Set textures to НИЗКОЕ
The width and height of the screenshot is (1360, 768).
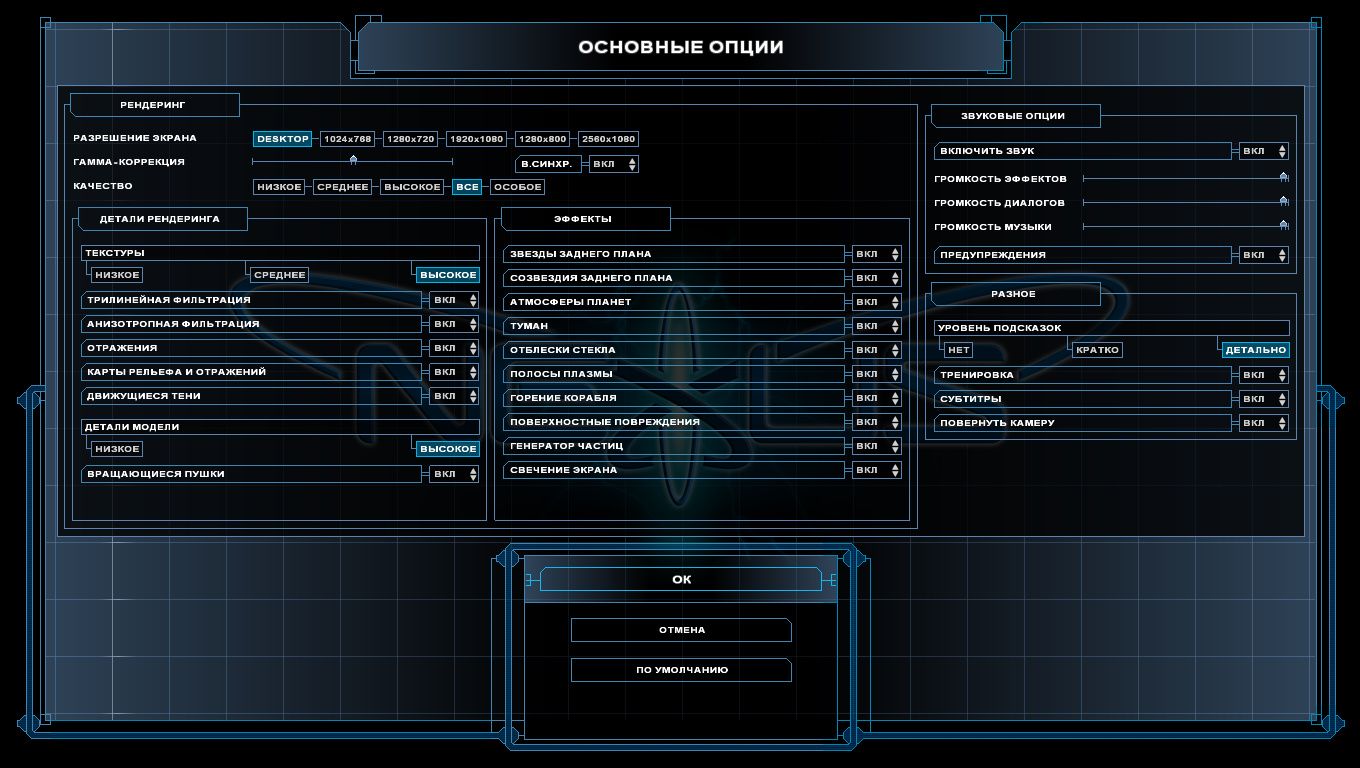pyautogui.click(x=118, y=275)
